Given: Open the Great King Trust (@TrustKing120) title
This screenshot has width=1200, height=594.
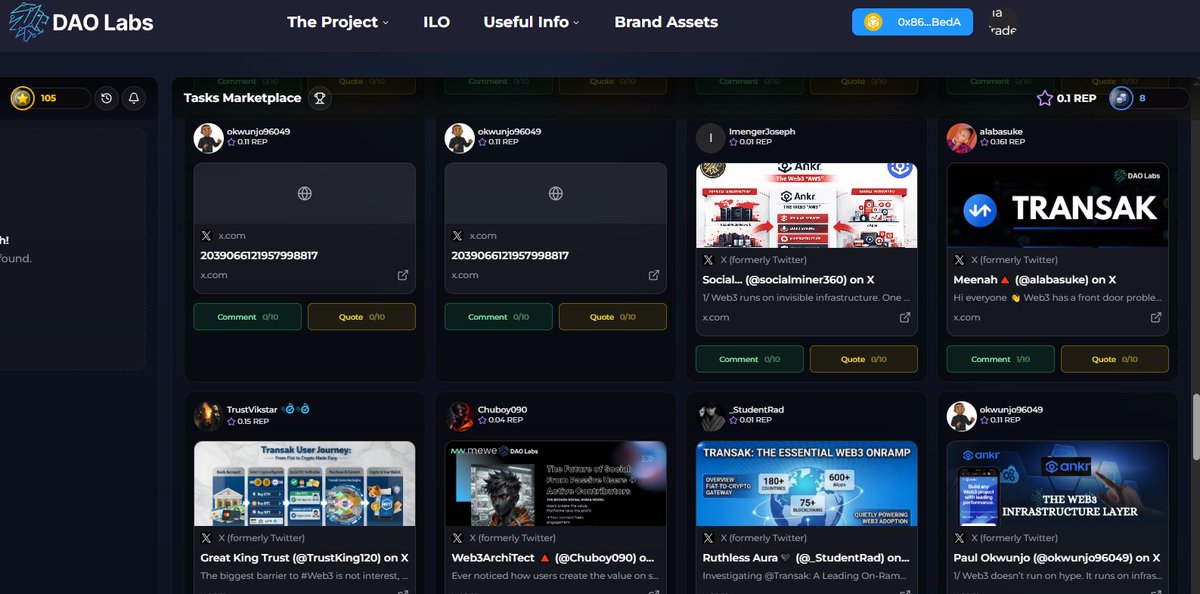Looking at the screenshot, I should (x=304, y=559).
